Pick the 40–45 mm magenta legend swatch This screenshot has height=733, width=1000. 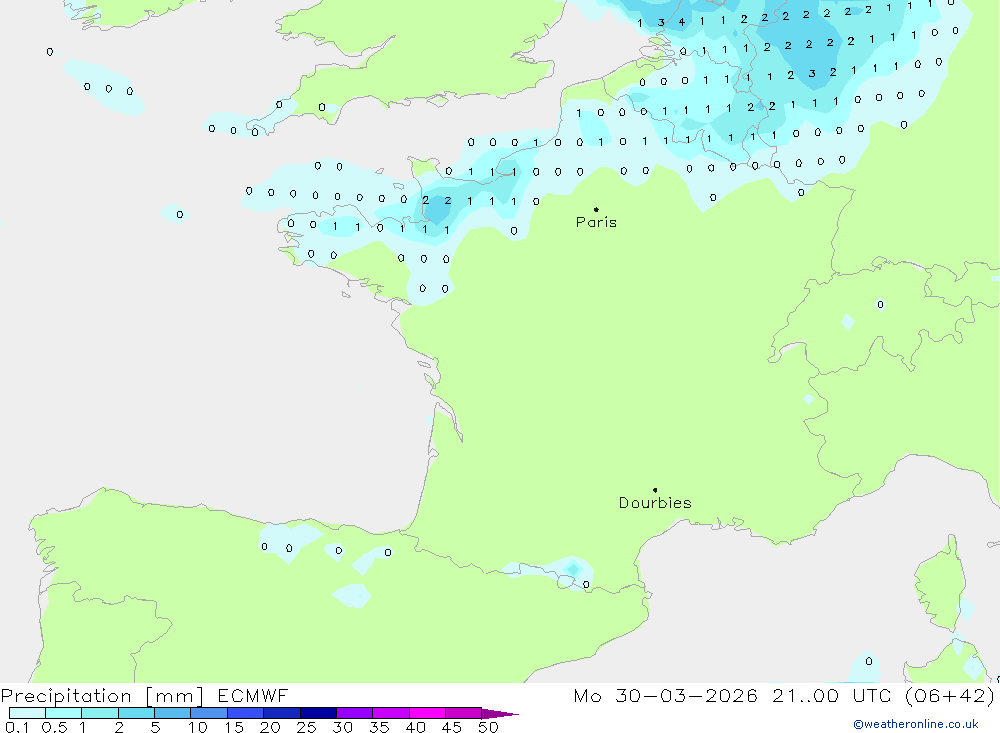point(427,713)
